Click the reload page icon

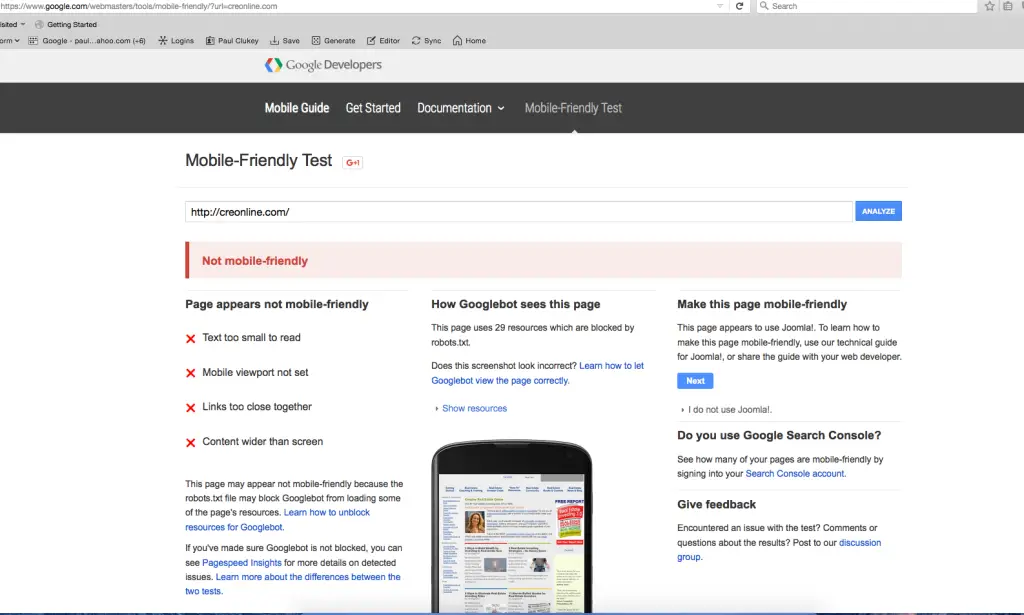click(739, 6)
